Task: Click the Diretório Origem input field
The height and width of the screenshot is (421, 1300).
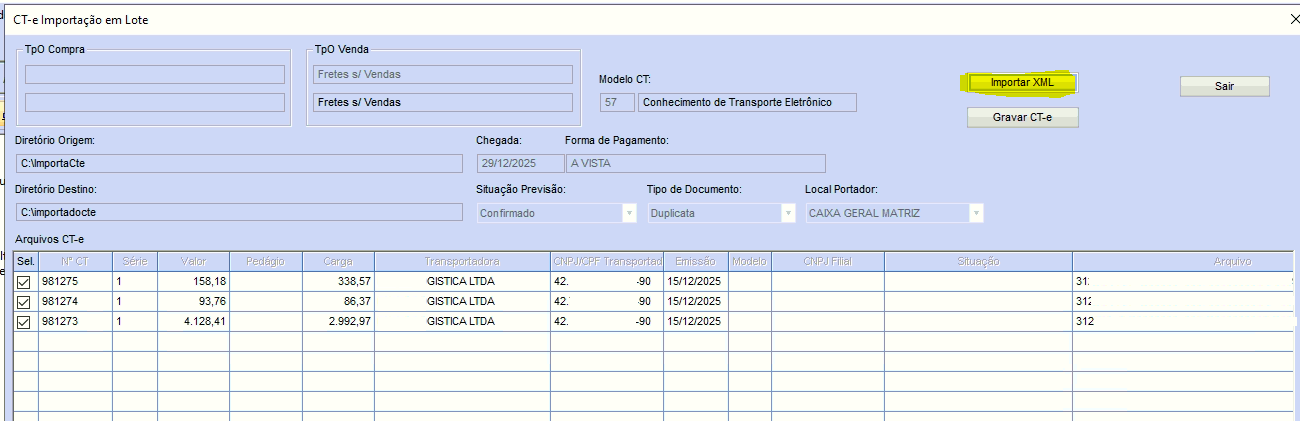Action: (x=239, y=163)
